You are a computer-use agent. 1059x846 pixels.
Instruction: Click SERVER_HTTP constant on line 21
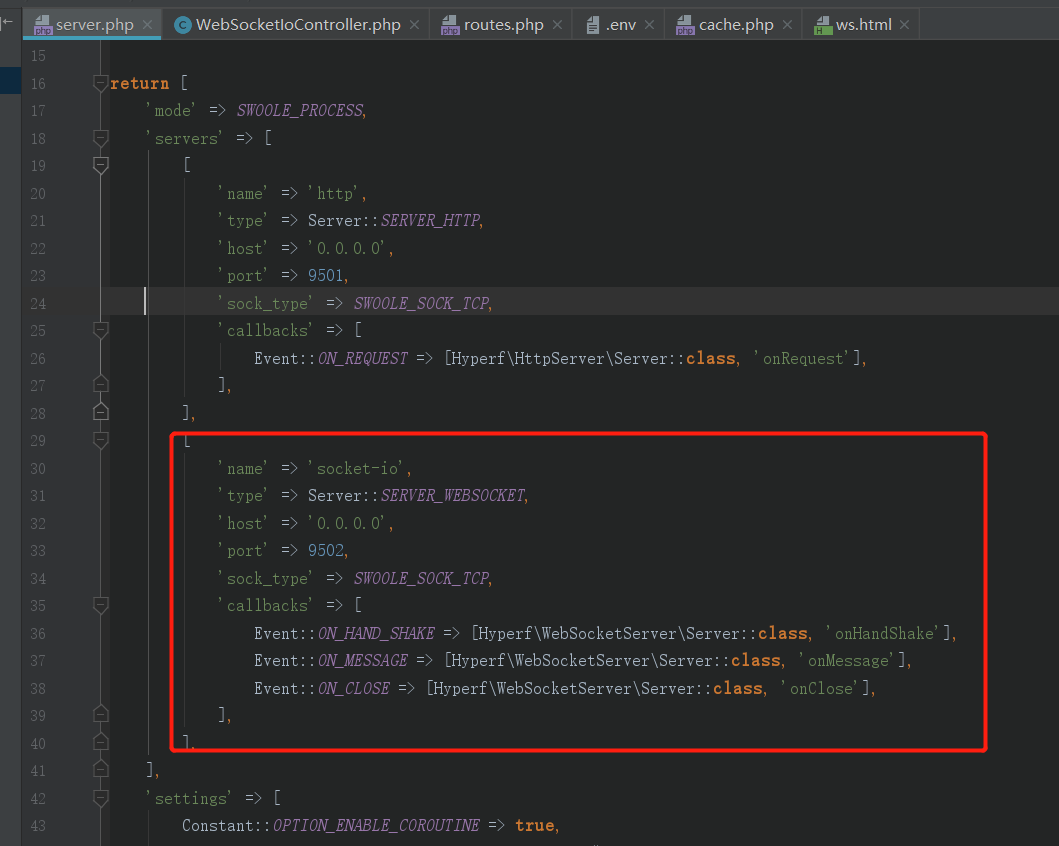pos(431,221)
